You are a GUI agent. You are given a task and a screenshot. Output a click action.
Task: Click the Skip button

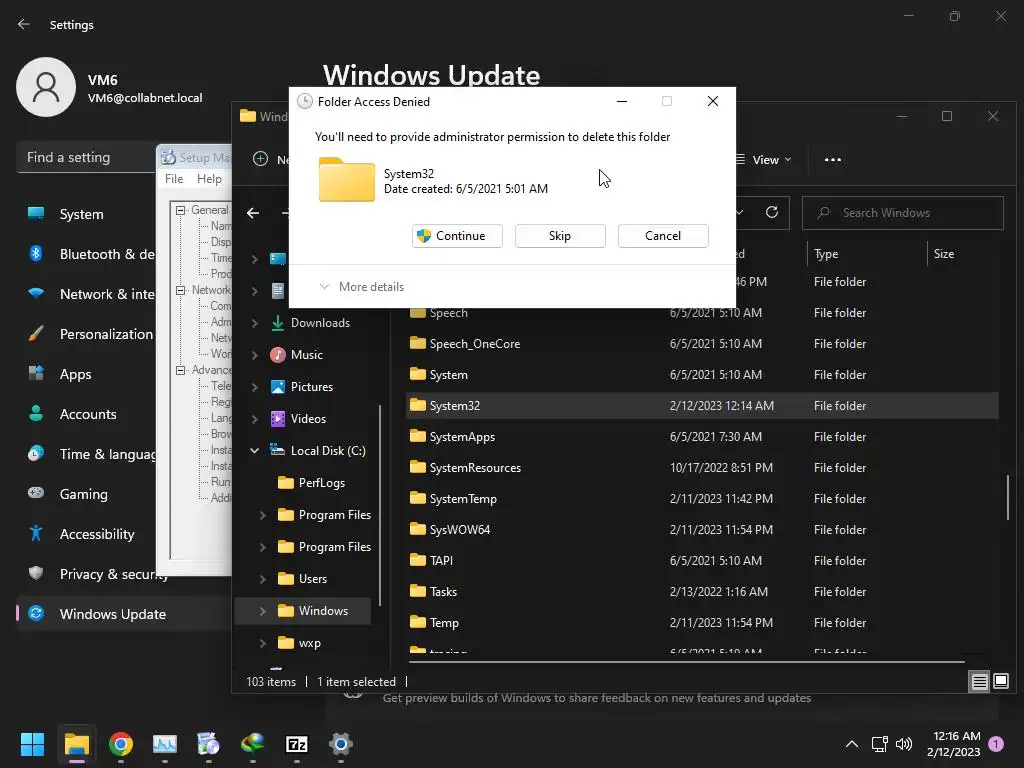tap(560, 236)
